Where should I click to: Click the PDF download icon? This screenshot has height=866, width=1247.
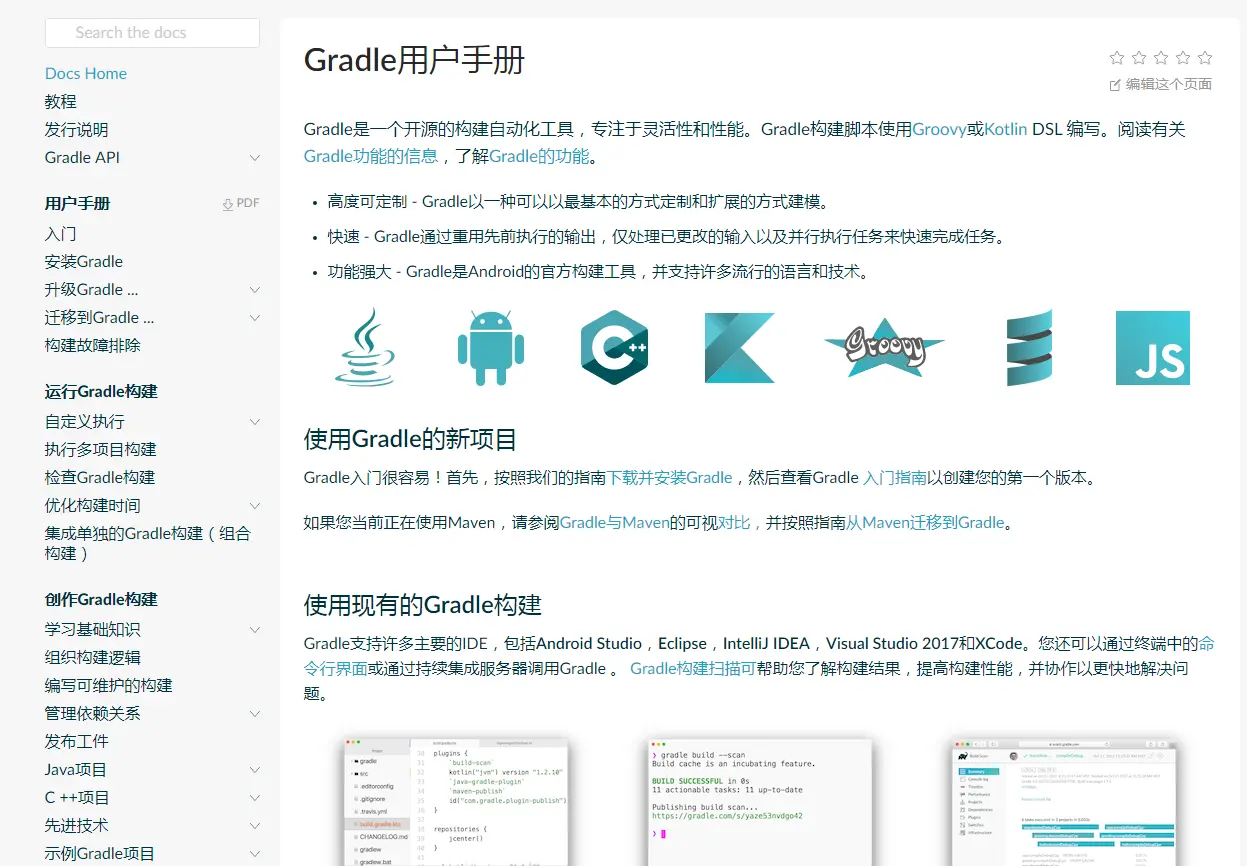(x=228, y=204)
